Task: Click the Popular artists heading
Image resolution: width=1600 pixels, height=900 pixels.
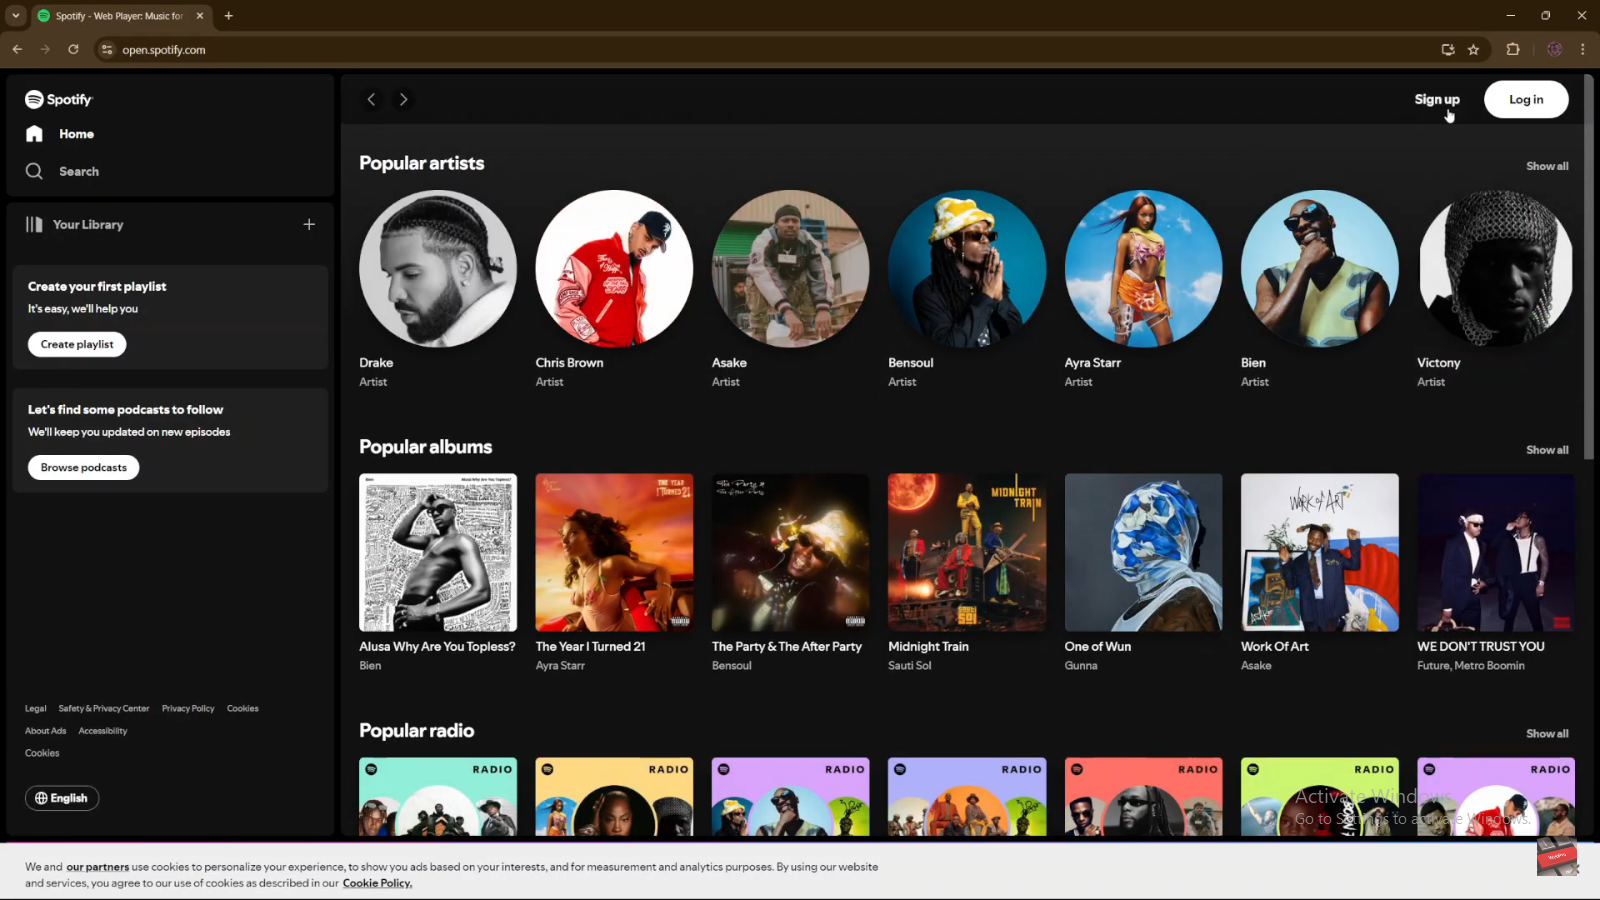Action: coord(421,163)
